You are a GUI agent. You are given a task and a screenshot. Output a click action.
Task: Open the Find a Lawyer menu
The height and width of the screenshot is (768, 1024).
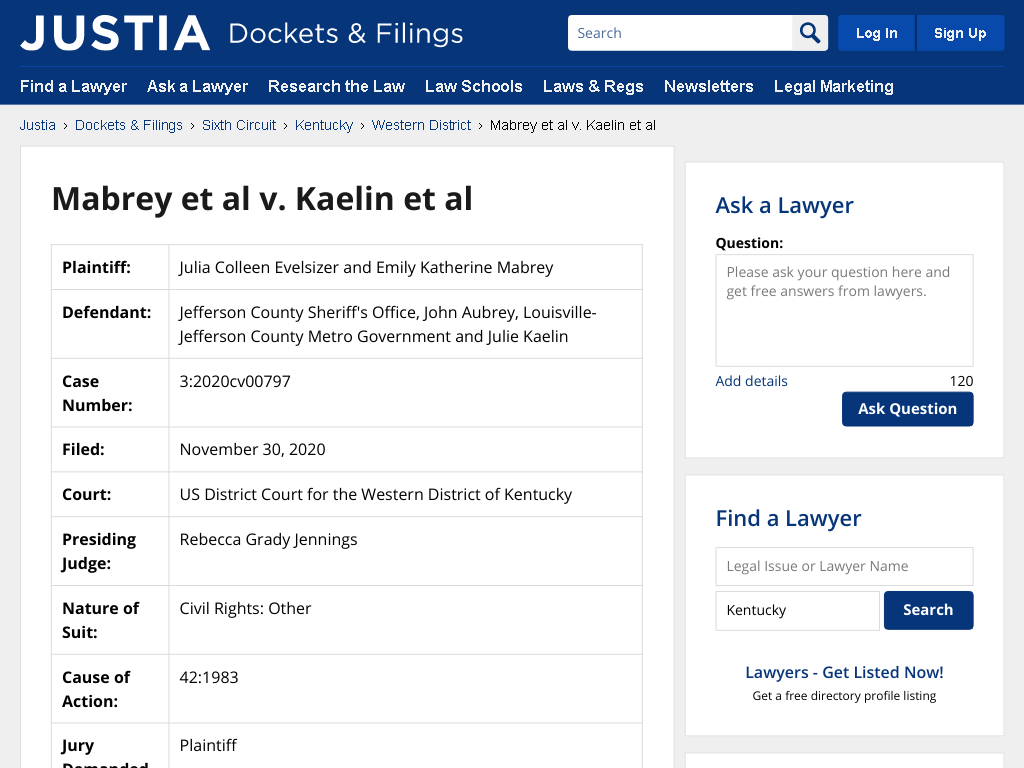tap(73, 86)
